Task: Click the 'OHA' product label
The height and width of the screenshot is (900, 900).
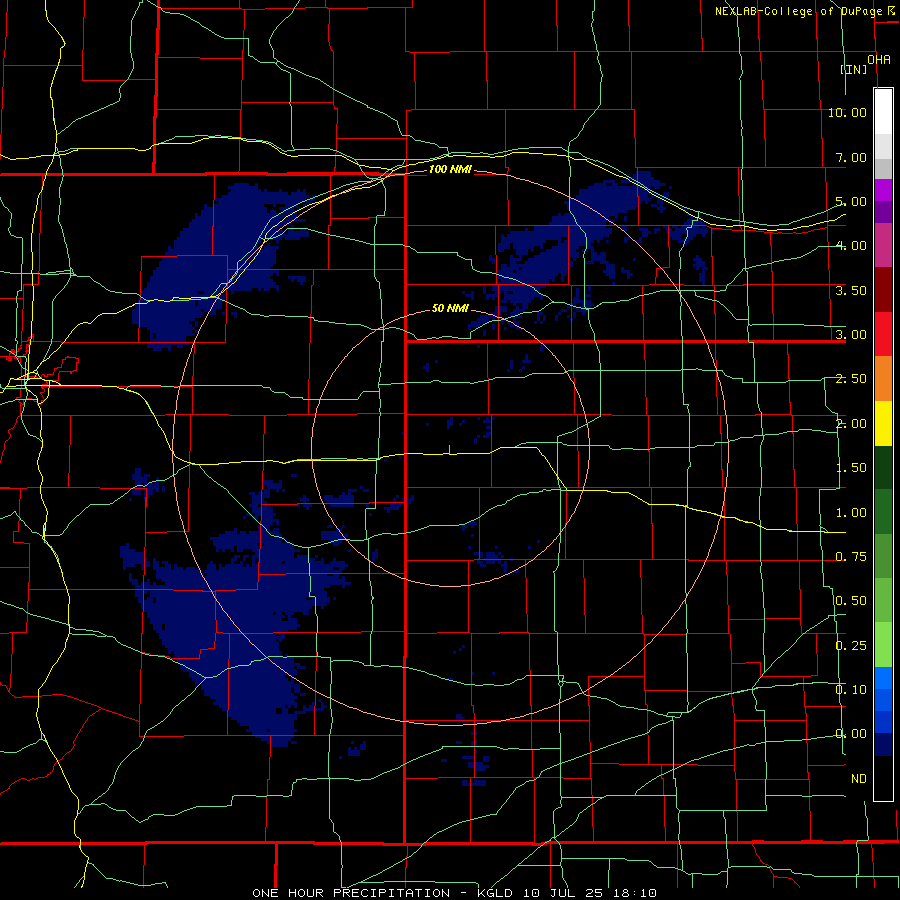Action: click(x=879, y=60)
